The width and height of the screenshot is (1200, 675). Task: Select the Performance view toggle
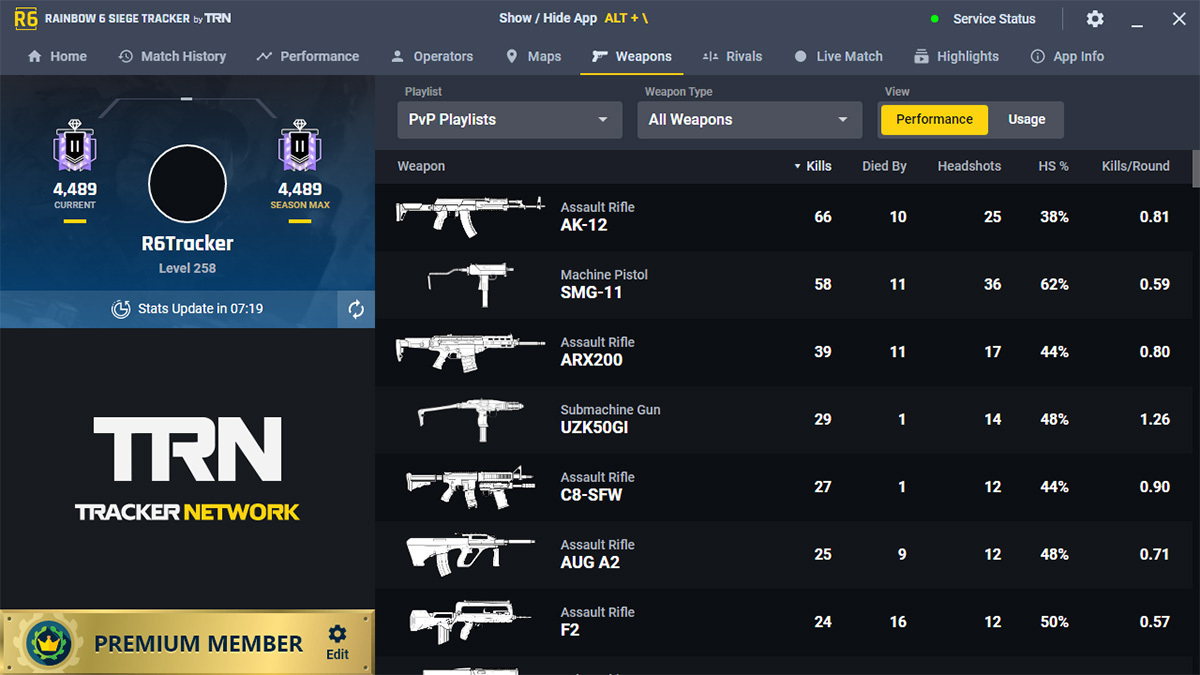(933, 119)
